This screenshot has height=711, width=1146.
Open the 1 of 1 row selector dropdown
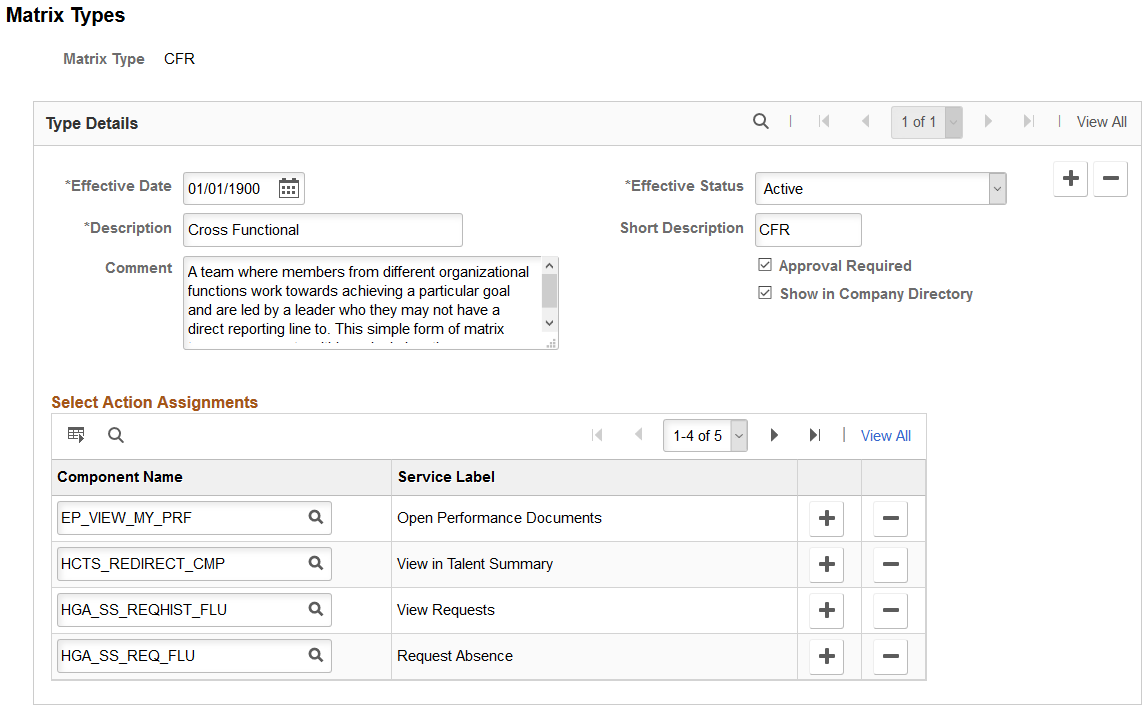point(926,122)
